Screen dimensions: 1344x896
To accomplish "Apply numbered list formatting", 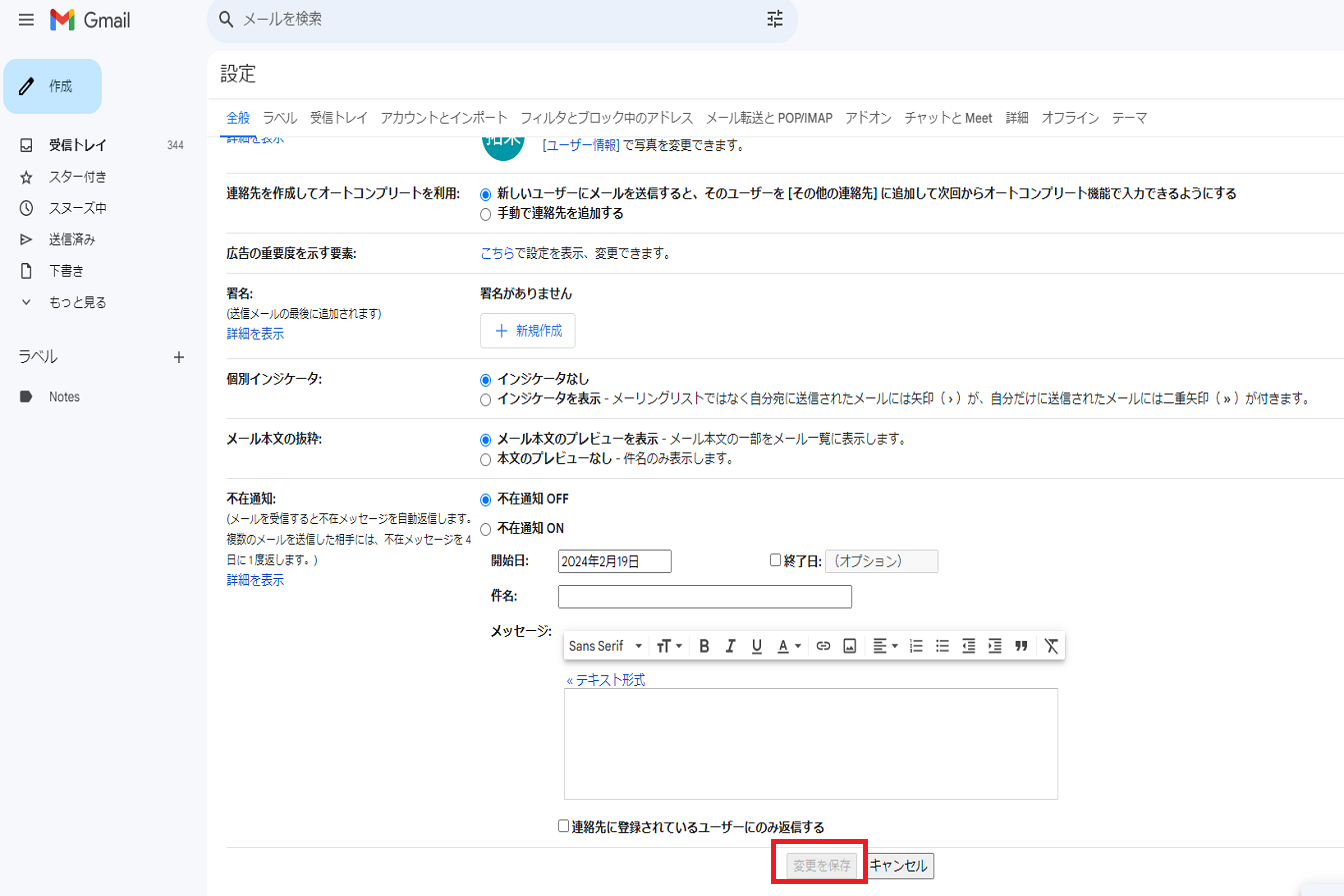I will 916,646.
